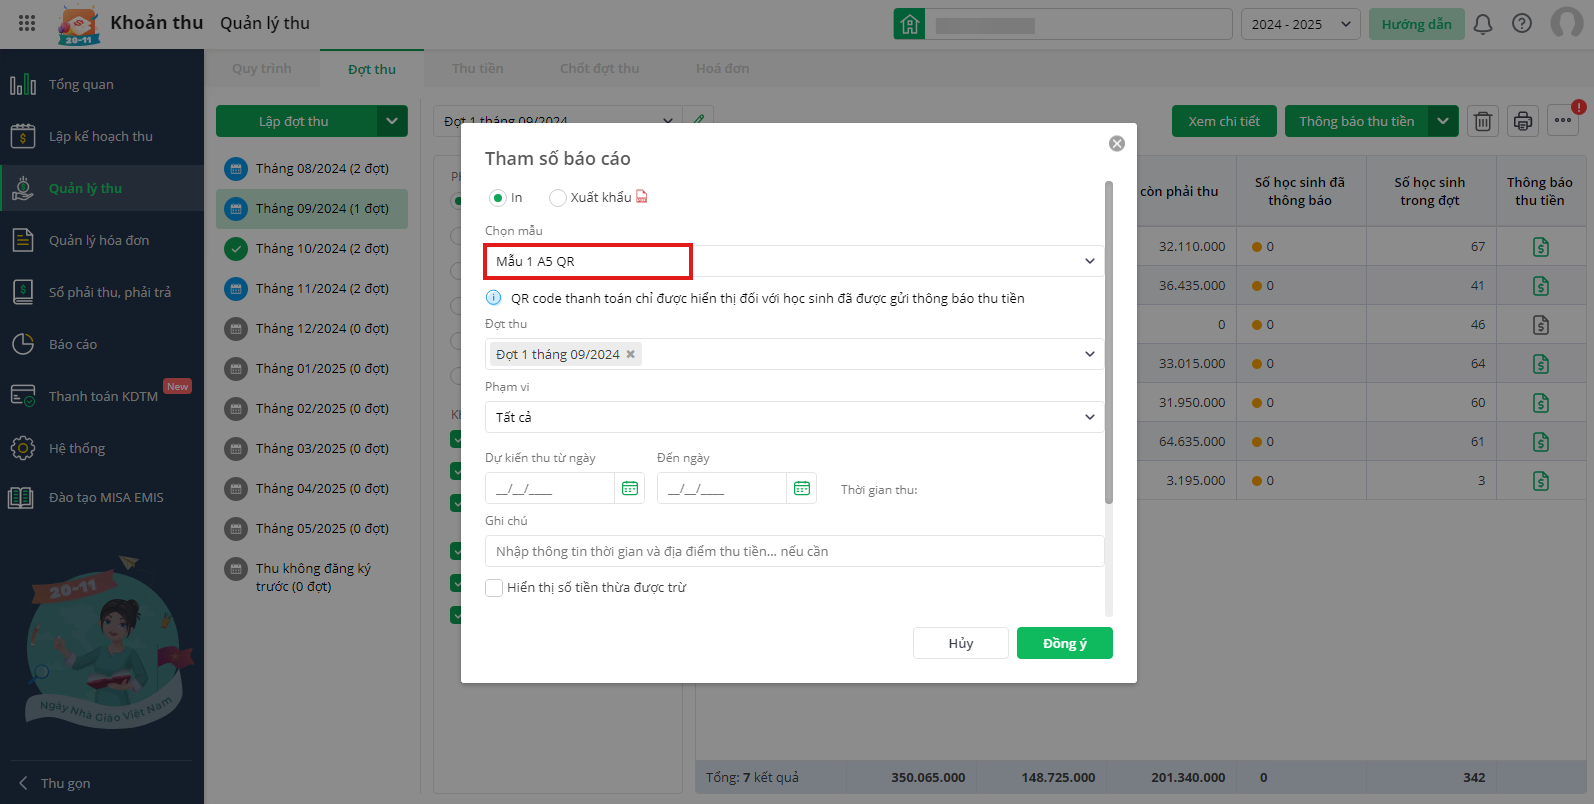1594x804 pixels.
Task: Open the app launcher grid icon
Action: [x=27, y=23]
